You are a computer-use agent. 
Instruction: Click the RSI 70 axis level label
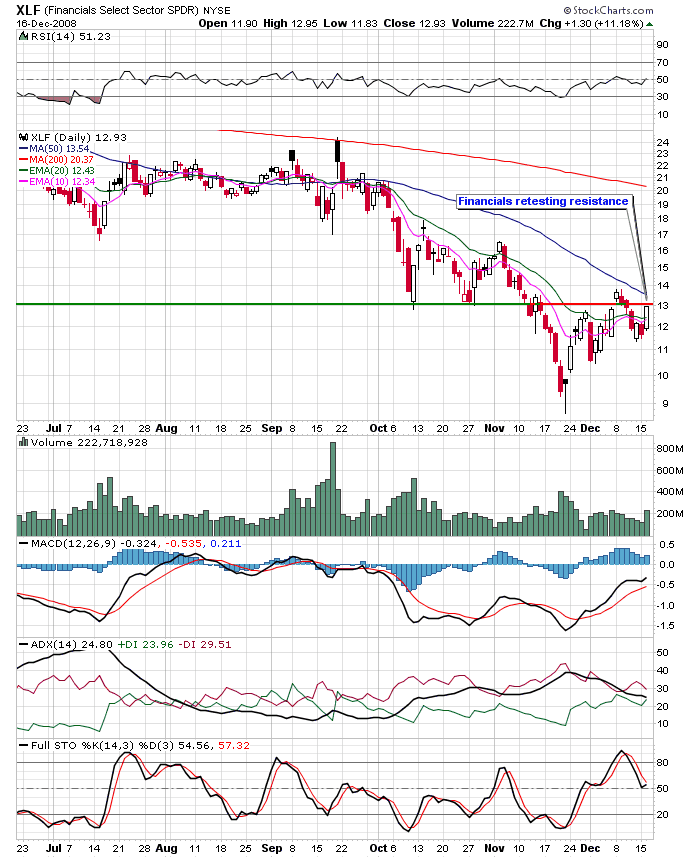click(x=662, y=63)
